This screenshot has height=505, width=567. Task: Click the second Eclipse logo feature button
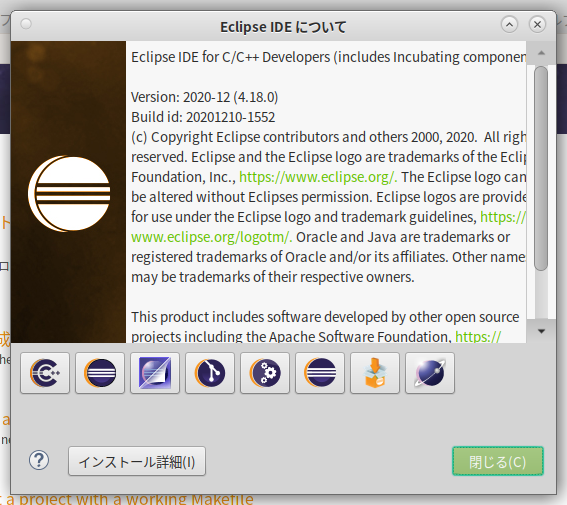[320, 373]
